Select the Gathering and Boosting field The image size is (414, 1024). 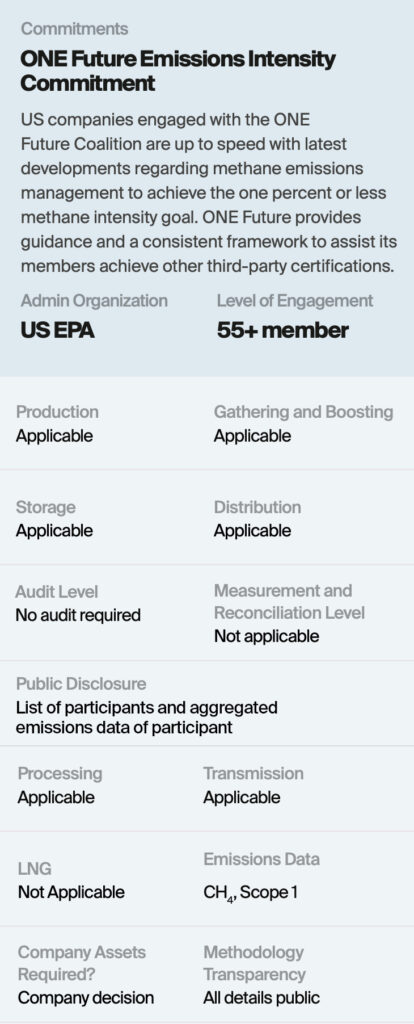pos(304,424)
